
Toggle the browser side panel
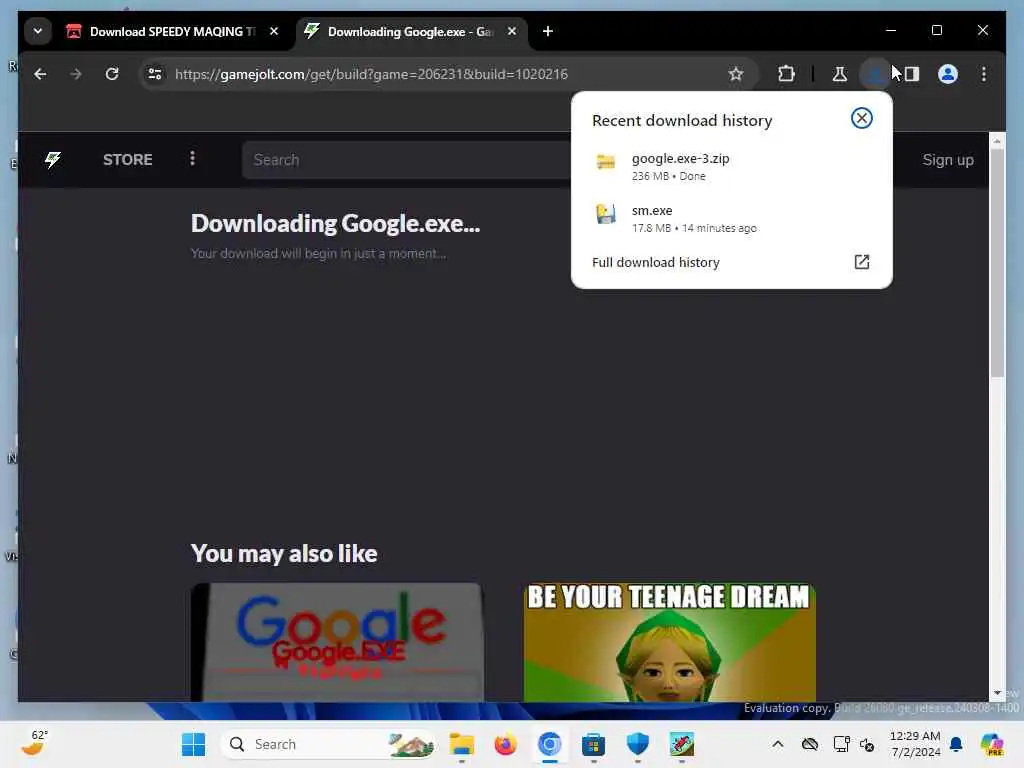(x=912, y=74)
